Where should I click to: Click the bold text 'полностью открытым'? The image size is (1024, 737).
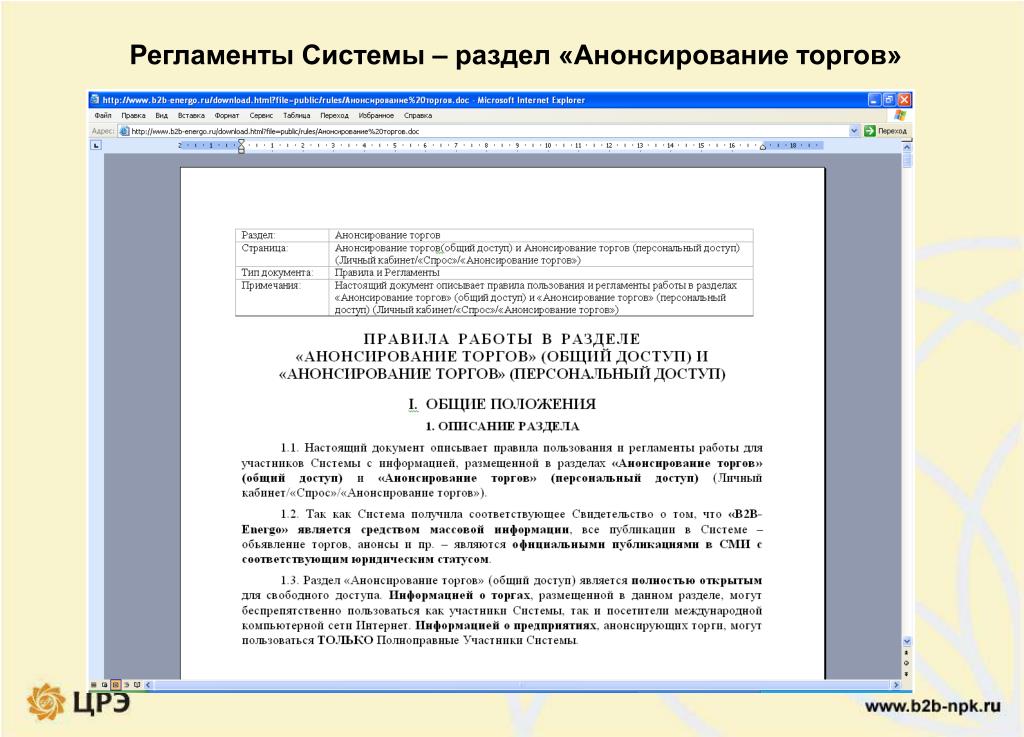point(697,580)
